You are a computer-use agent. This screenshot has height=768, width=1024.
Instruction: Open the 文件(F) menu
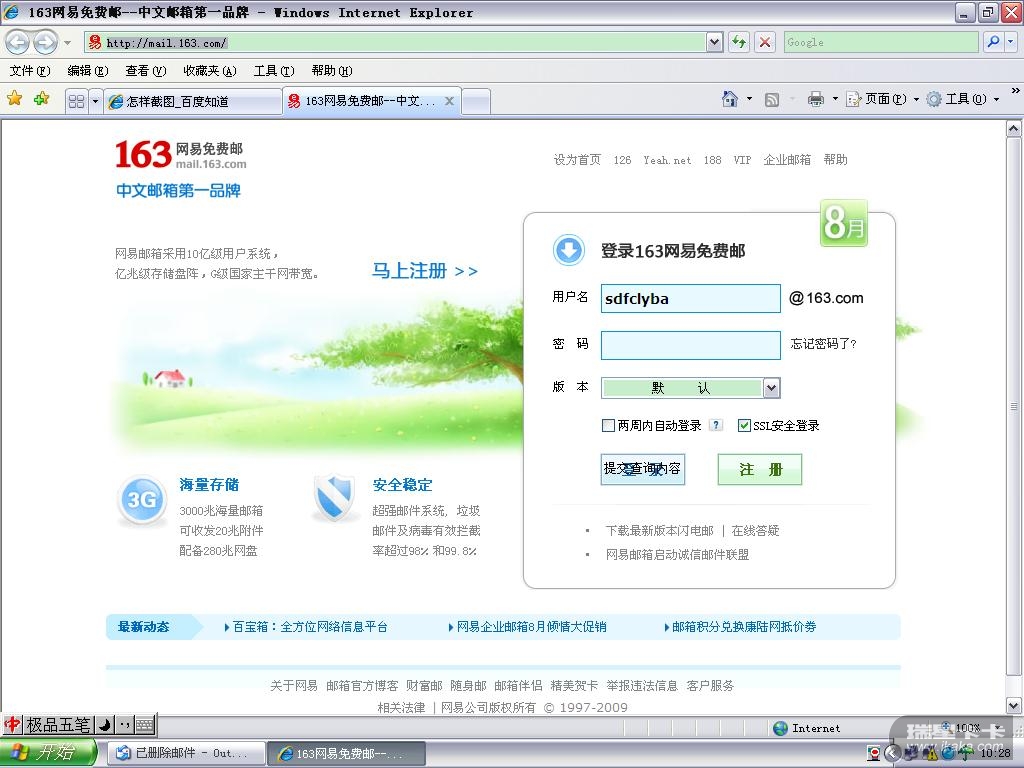point(29,71)
